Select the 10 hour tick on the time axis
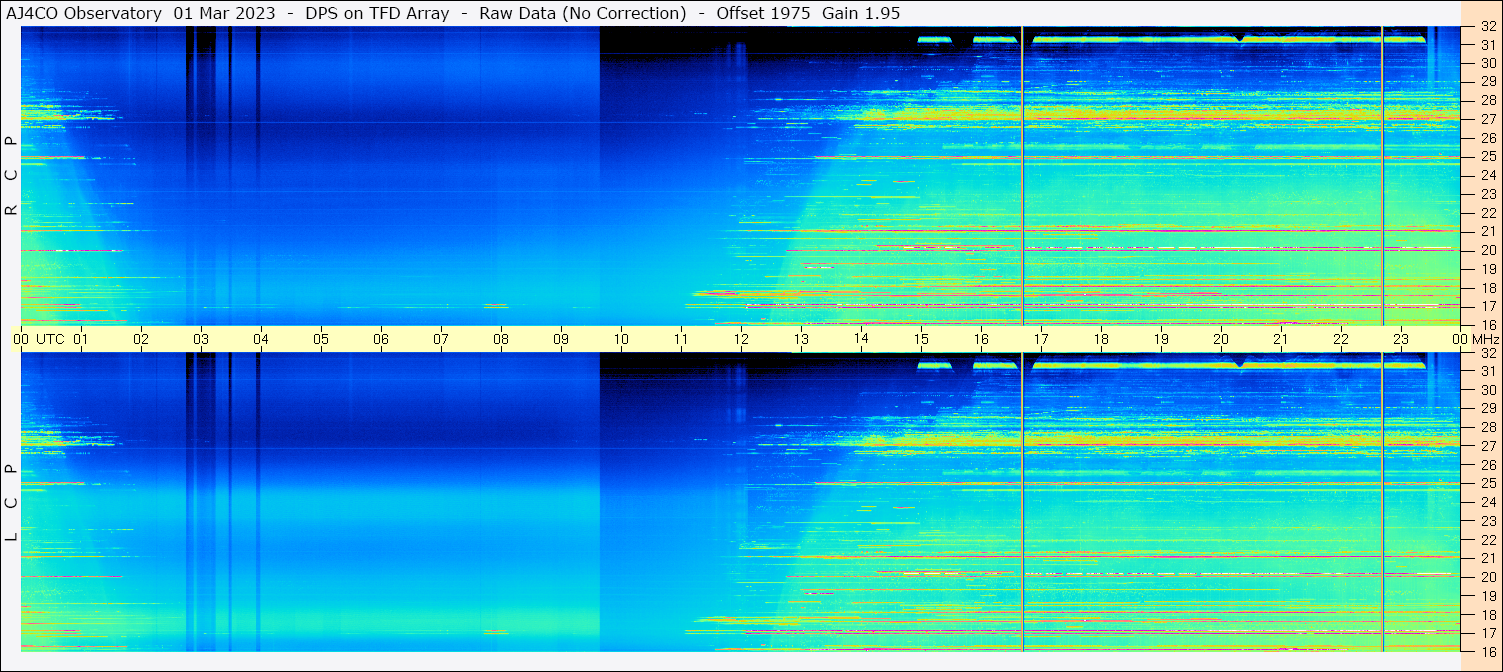This screenshot has width=1503, height=672. click(x=621, y=339)
